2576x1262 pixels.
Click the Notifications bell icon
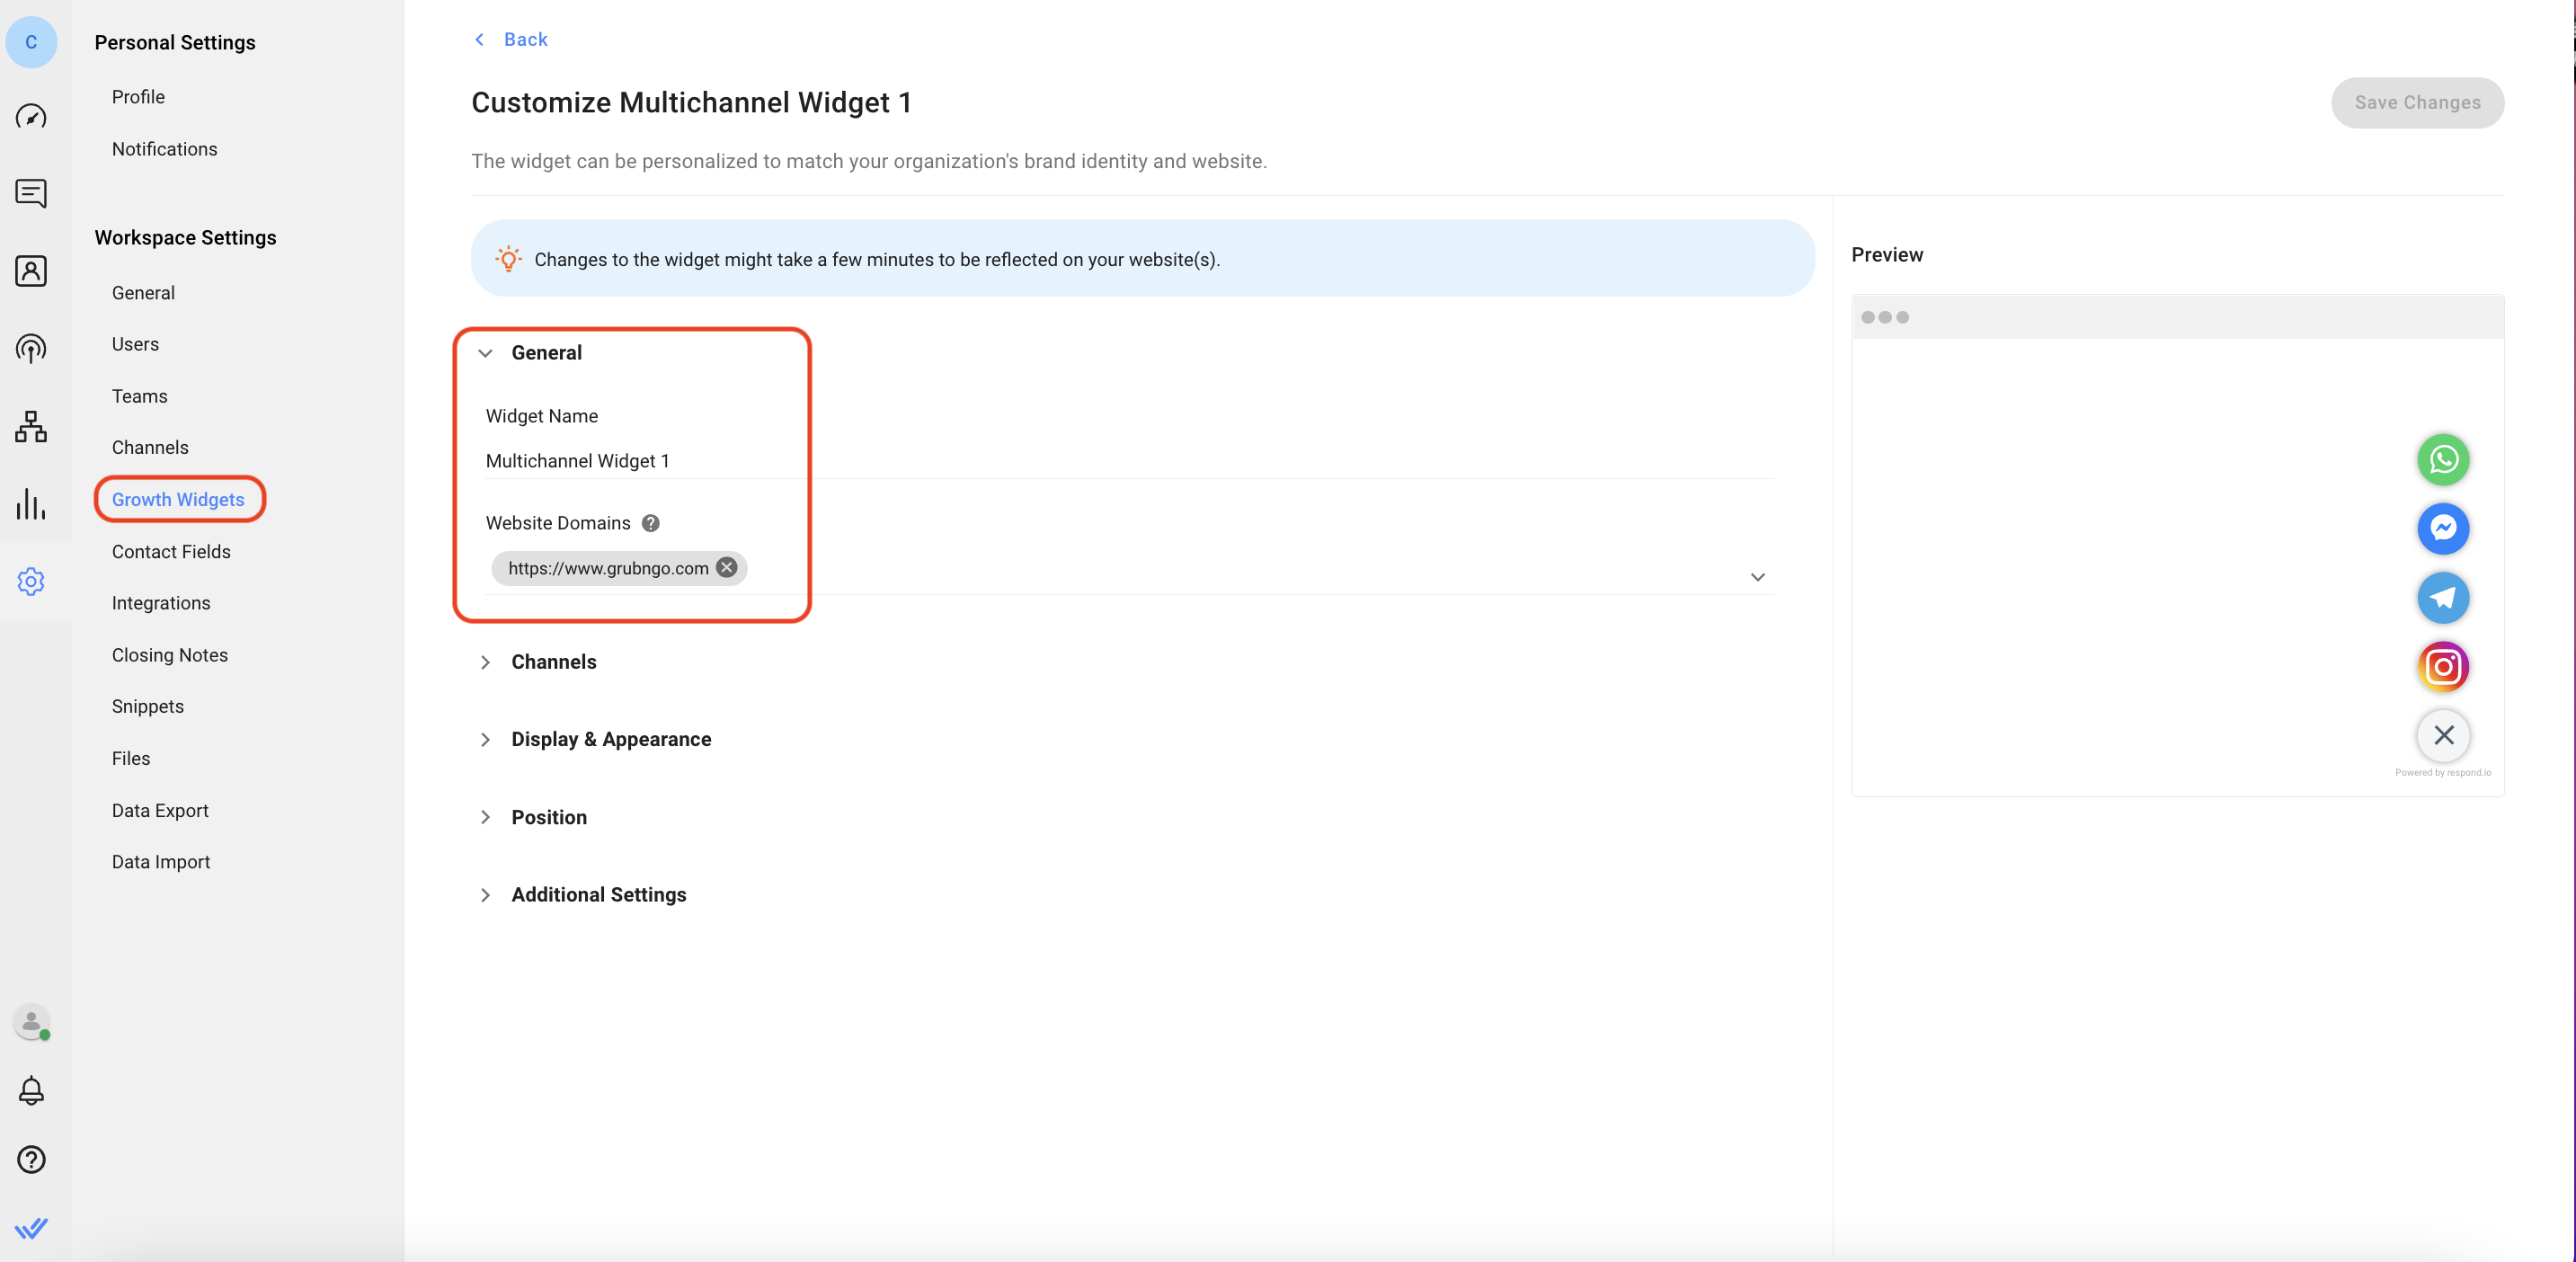31,1091
